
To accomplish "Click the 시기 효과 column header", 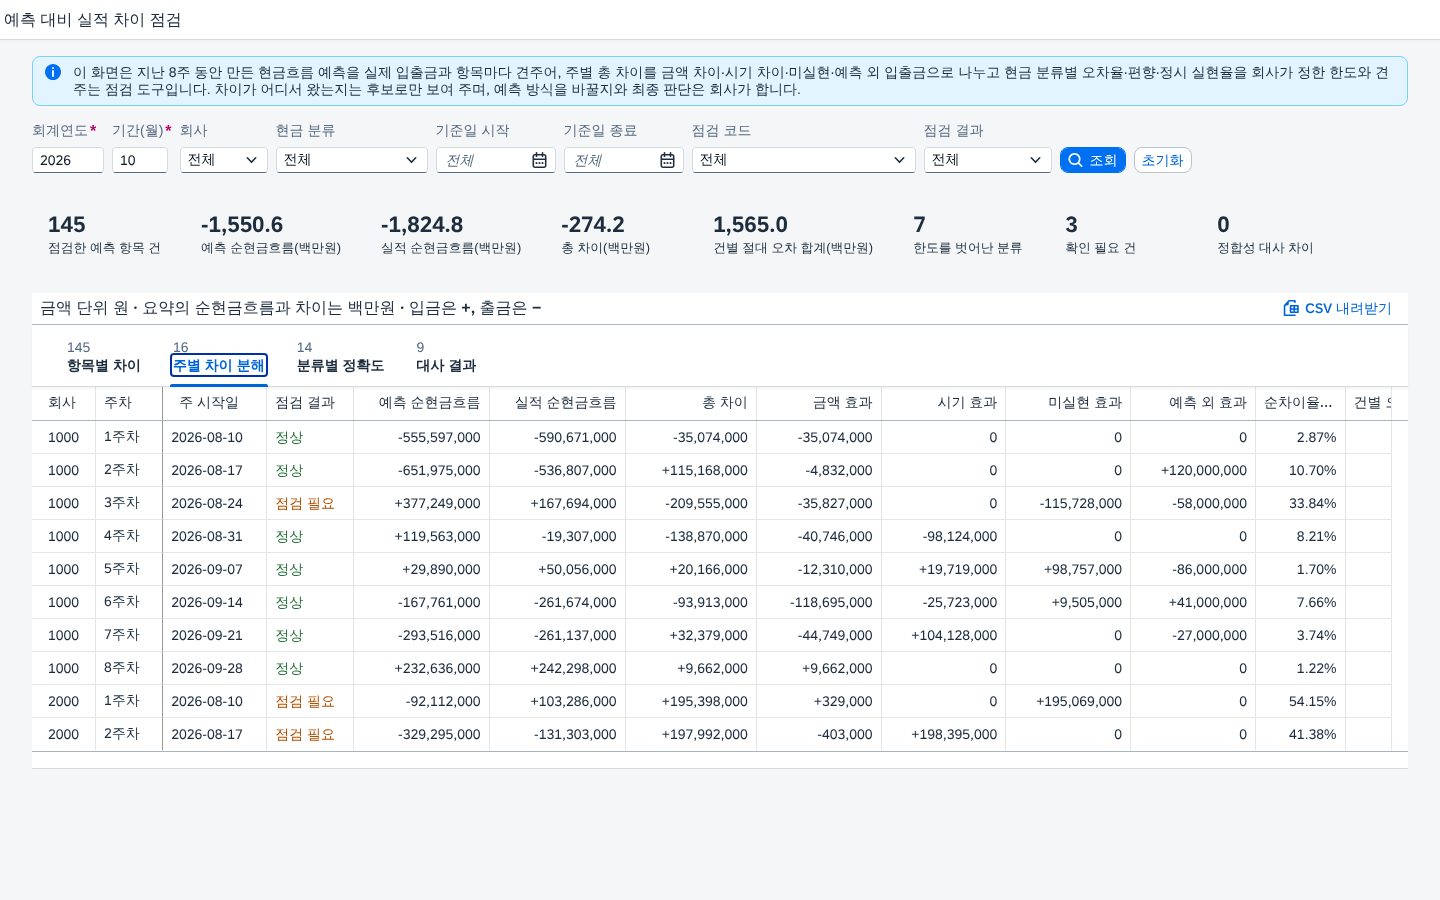I will pos(944,403).
